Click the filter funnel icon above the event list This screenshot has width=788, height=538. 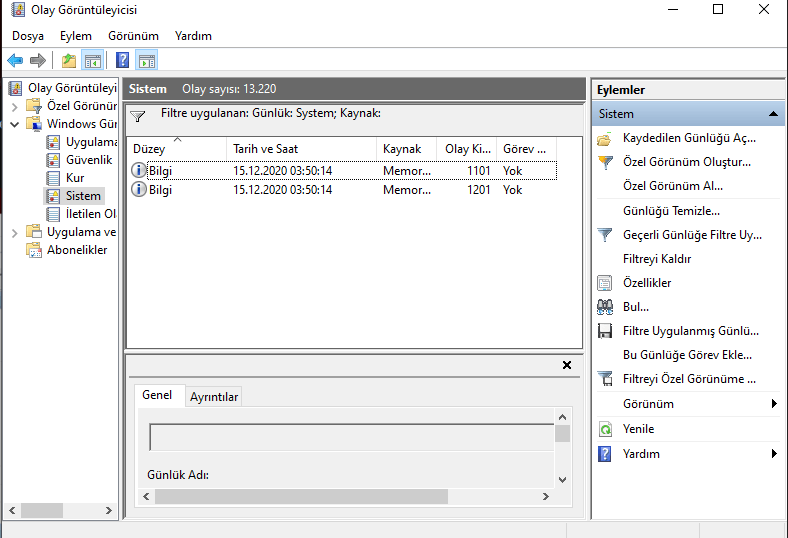[138, 117]
